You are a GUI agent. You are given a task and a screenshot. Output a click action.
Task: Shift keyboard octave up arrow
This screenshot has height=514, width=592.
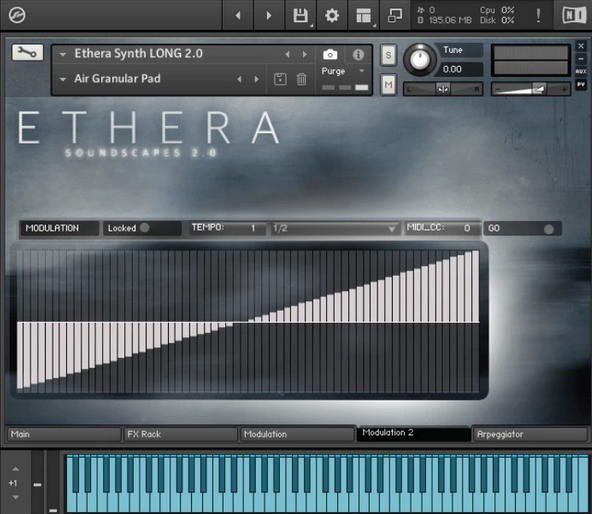(15, 469)
